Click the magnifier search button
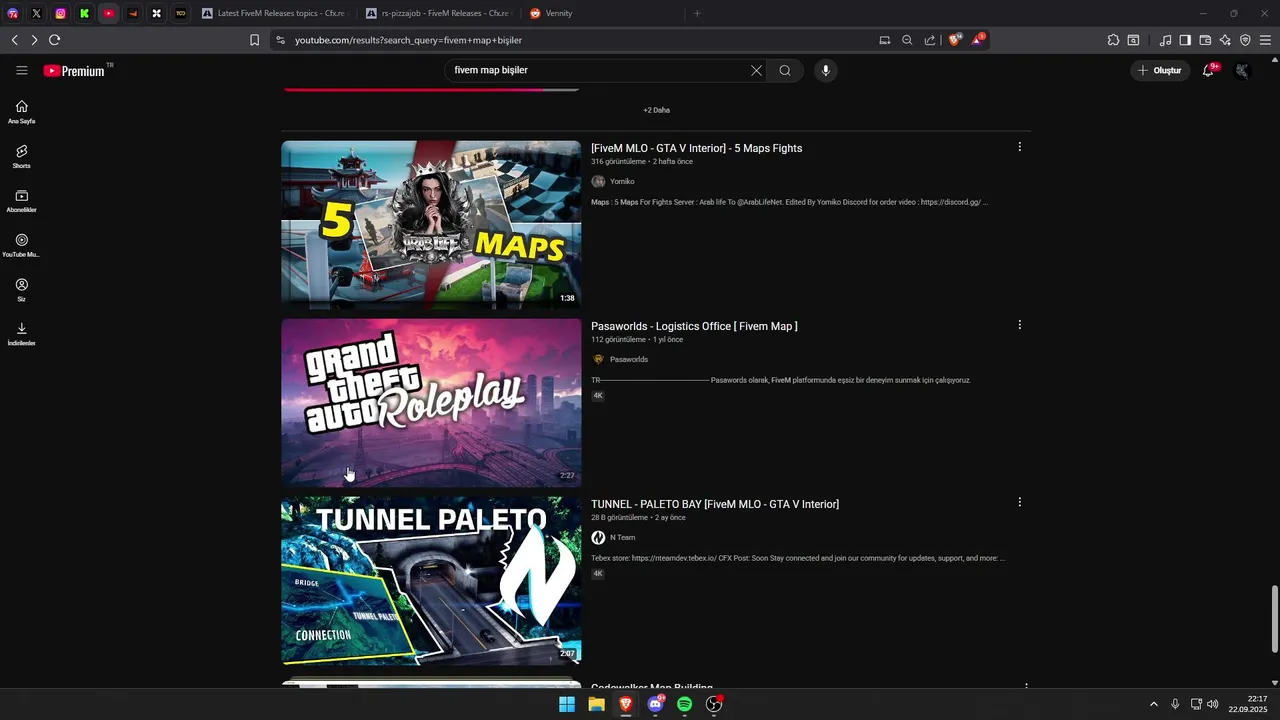The height and width of the screenshot is (720, 1280). pyautogui.click(x=785, y=70)
